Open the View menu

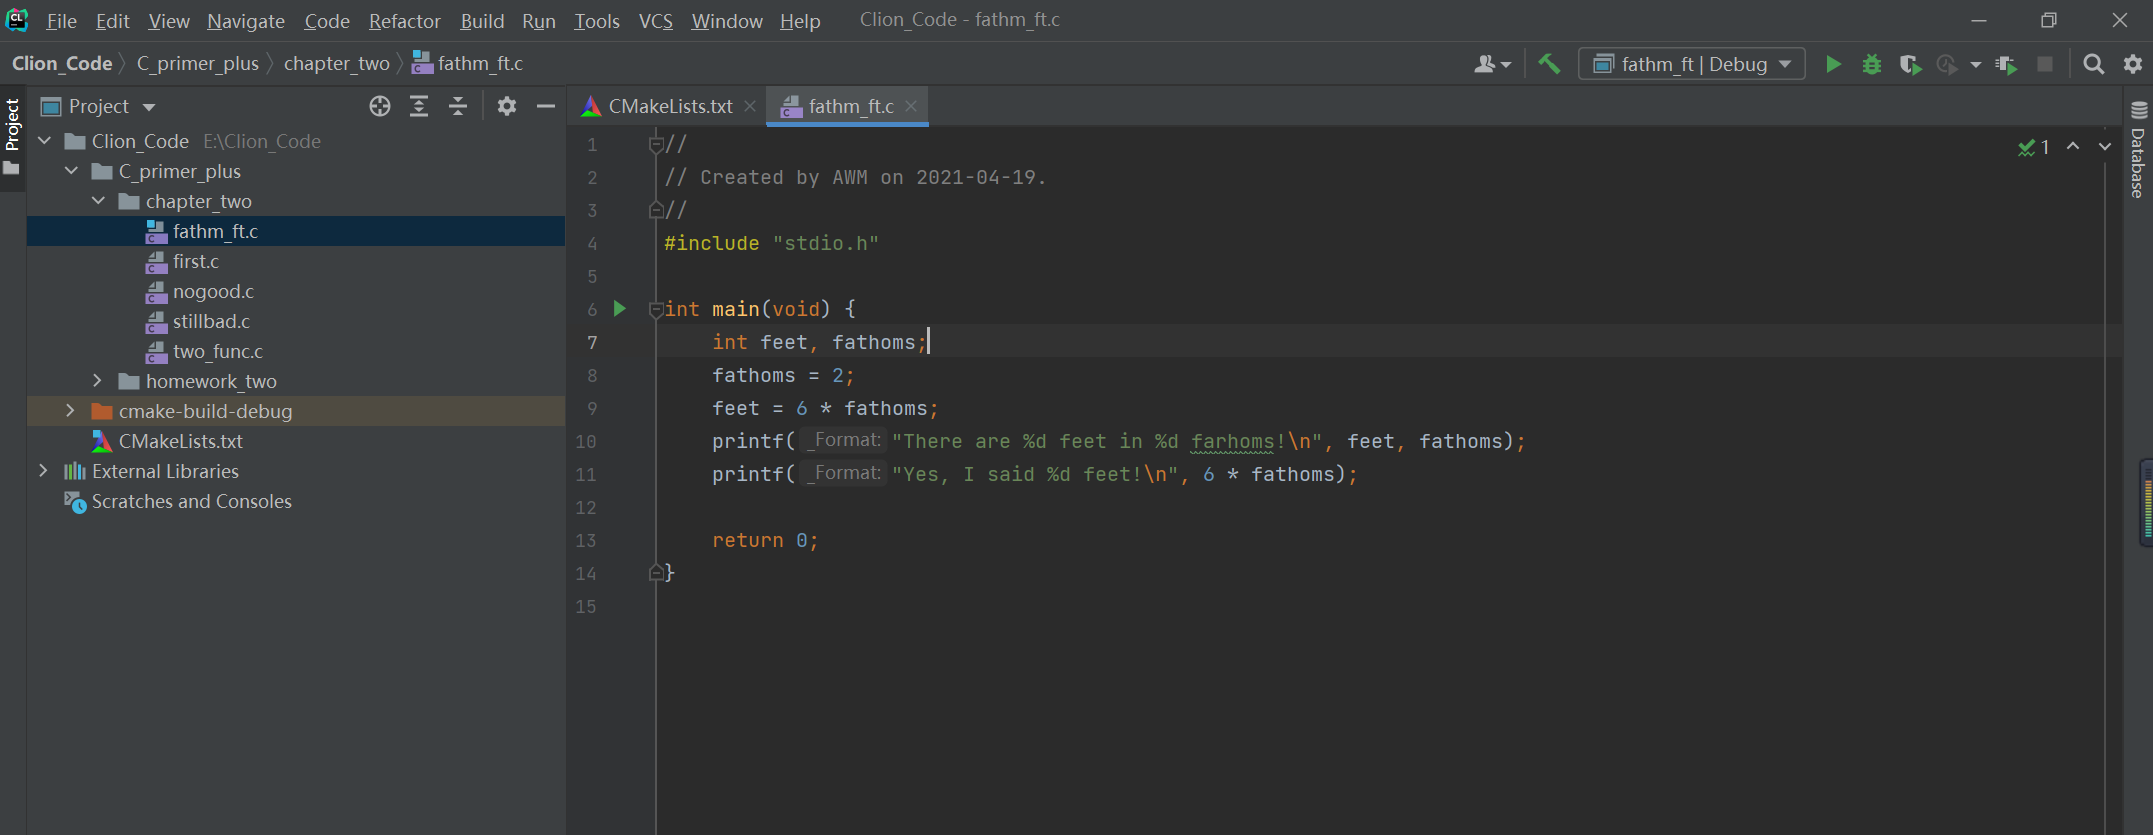[169, 21]
